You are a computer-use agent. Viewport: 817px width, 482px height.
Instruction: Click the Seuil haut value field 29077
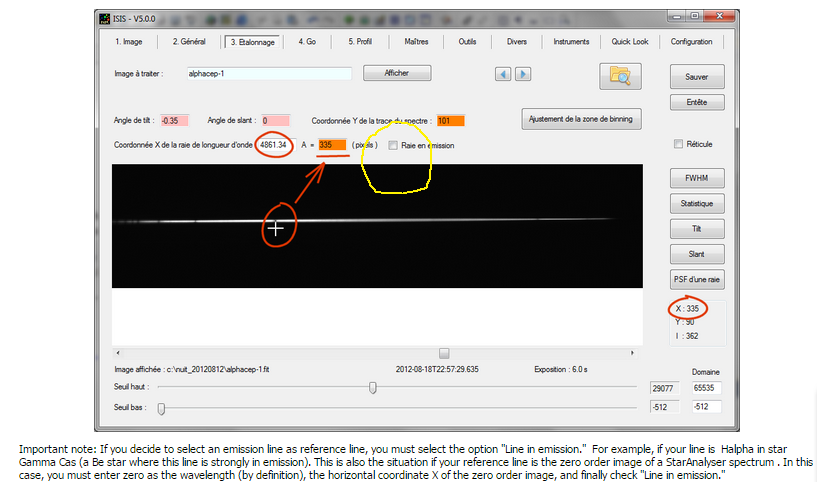665,388
